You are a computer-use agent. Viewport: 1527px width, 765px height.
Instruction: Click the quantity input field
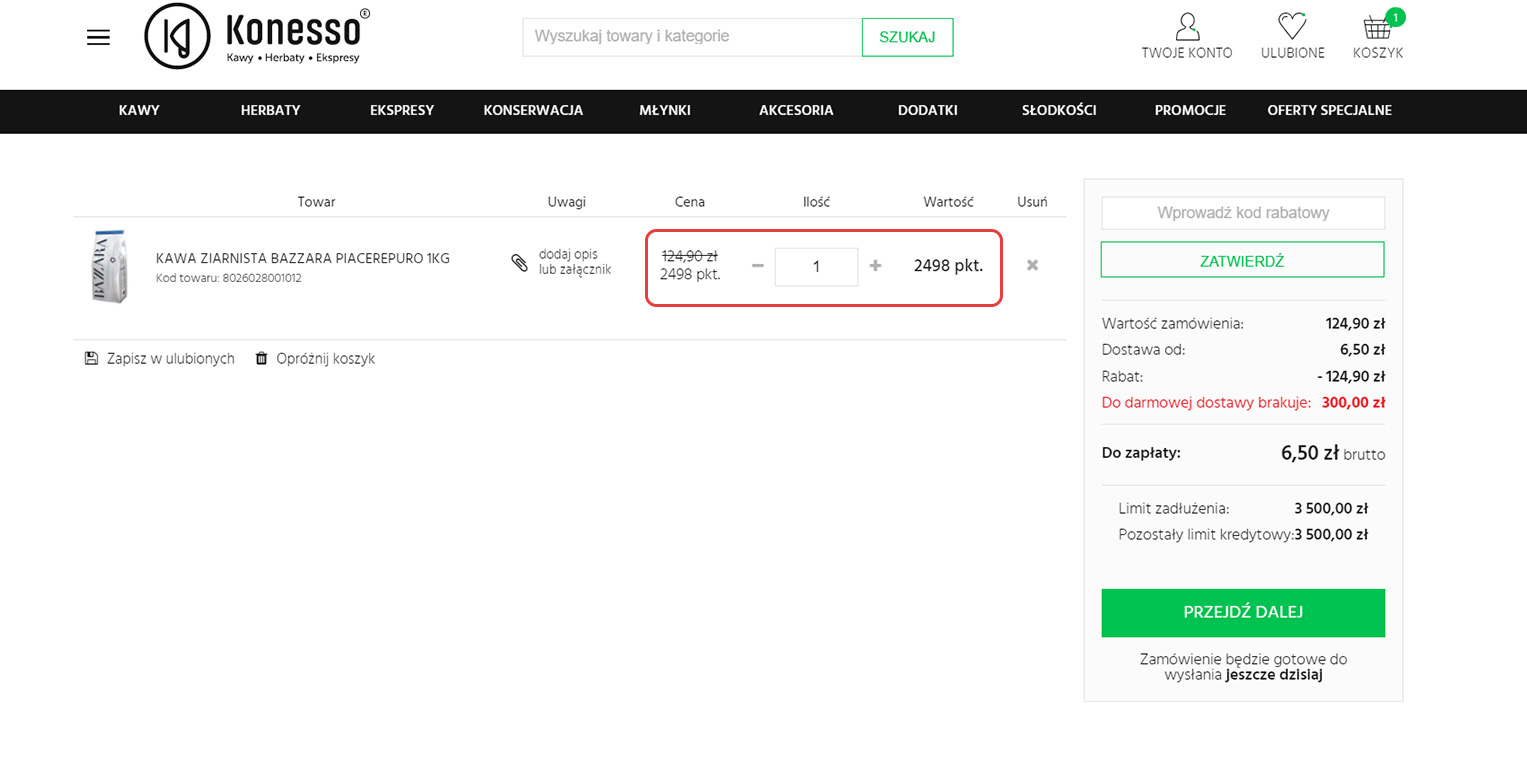816,267
